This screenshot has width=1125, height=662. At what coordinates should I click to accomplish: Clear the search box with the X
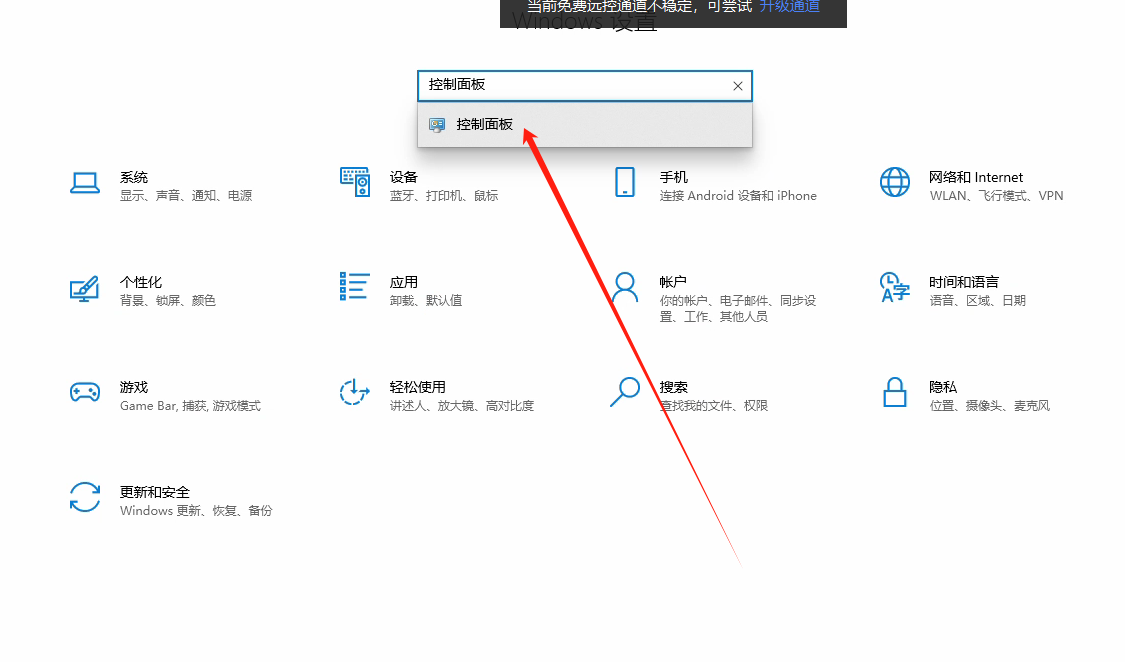coord(737,86)
